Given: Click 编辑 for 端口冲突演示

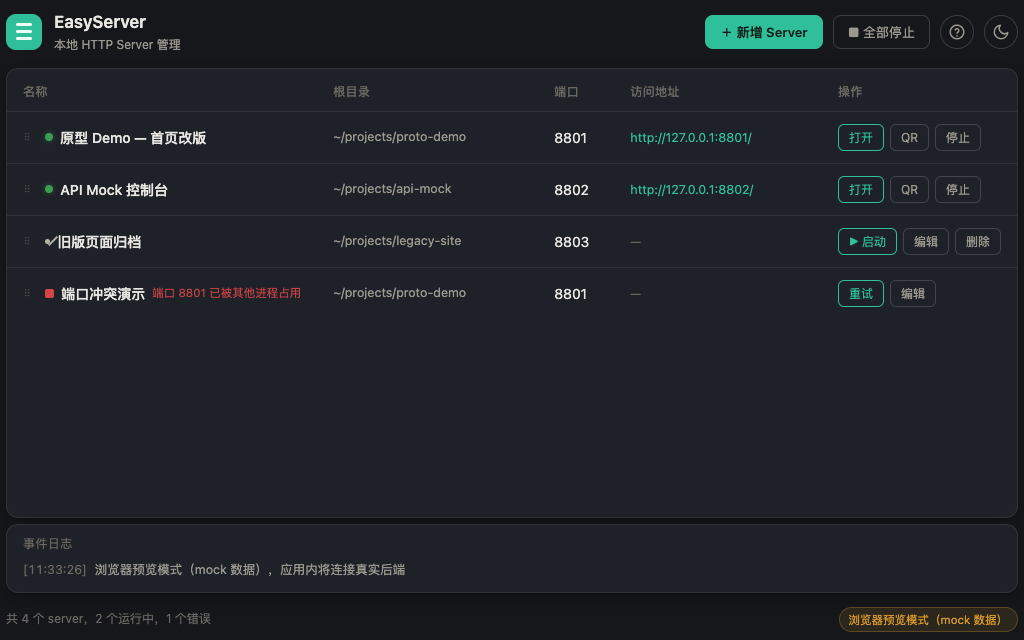Looking at the screenshot, I should pos(912,294).
